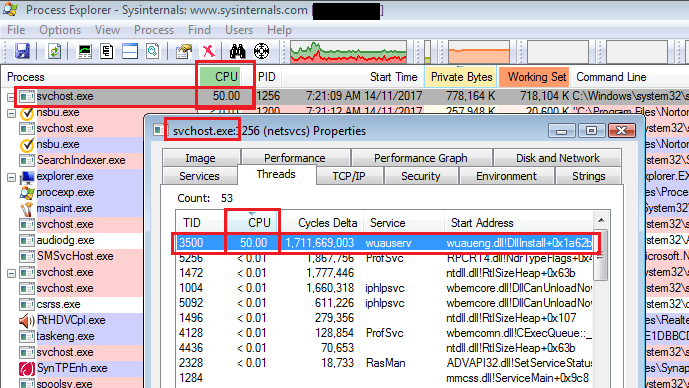Open the Options menu

click(60, 30)
